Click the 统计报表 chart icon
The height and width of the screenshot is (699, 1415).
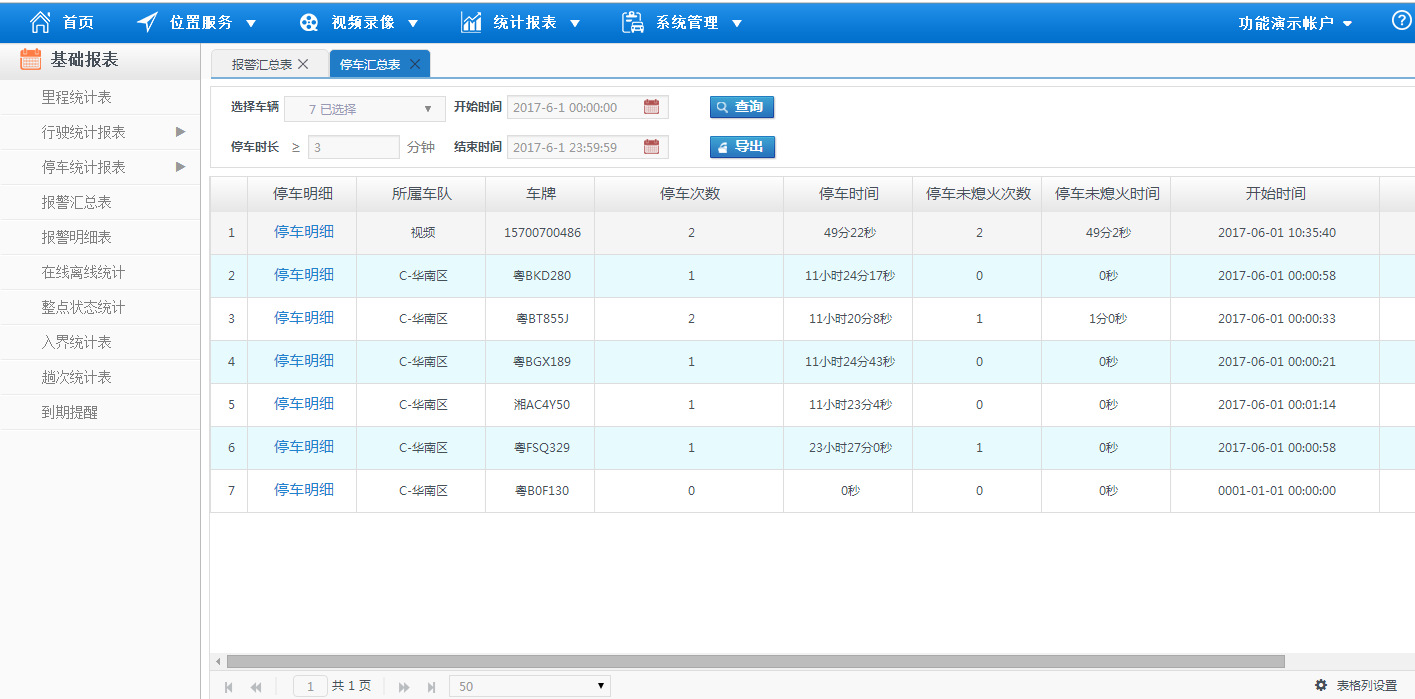coord(472,22)
